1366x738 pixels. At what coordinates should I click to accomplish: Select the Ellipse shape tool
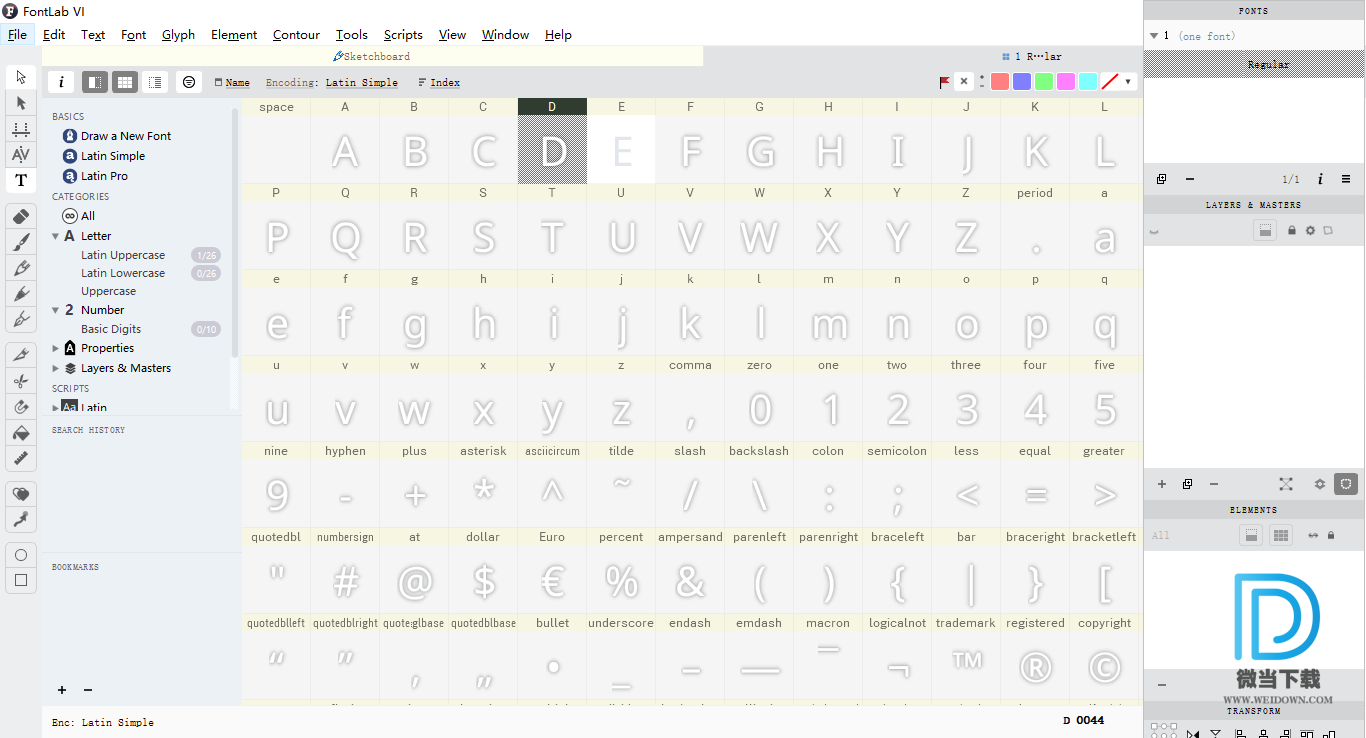(21, 555)
